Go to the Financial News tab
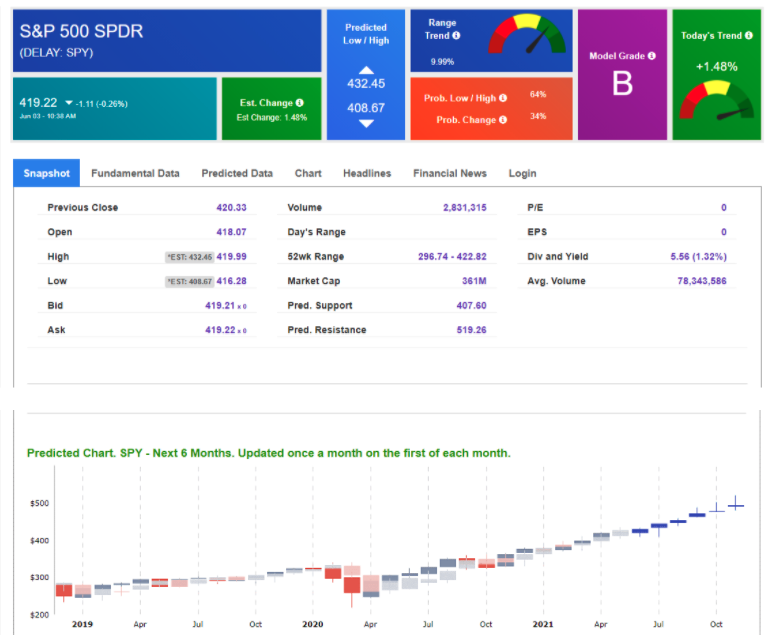This screenshot has width=772, height=635. pos(450,173)
